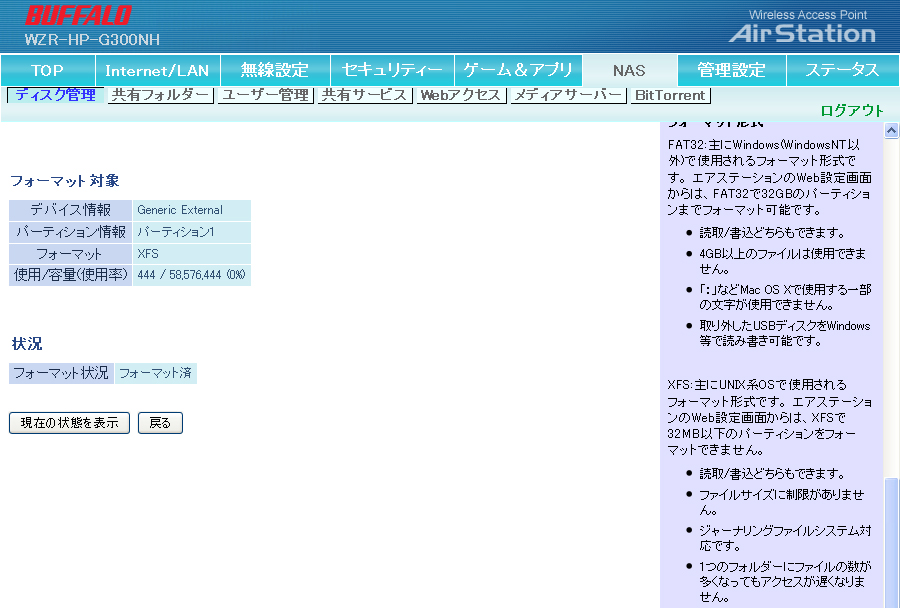The image size is (900, 608).
Task: Select the NAS tab
Action: (x=629, y=70)
